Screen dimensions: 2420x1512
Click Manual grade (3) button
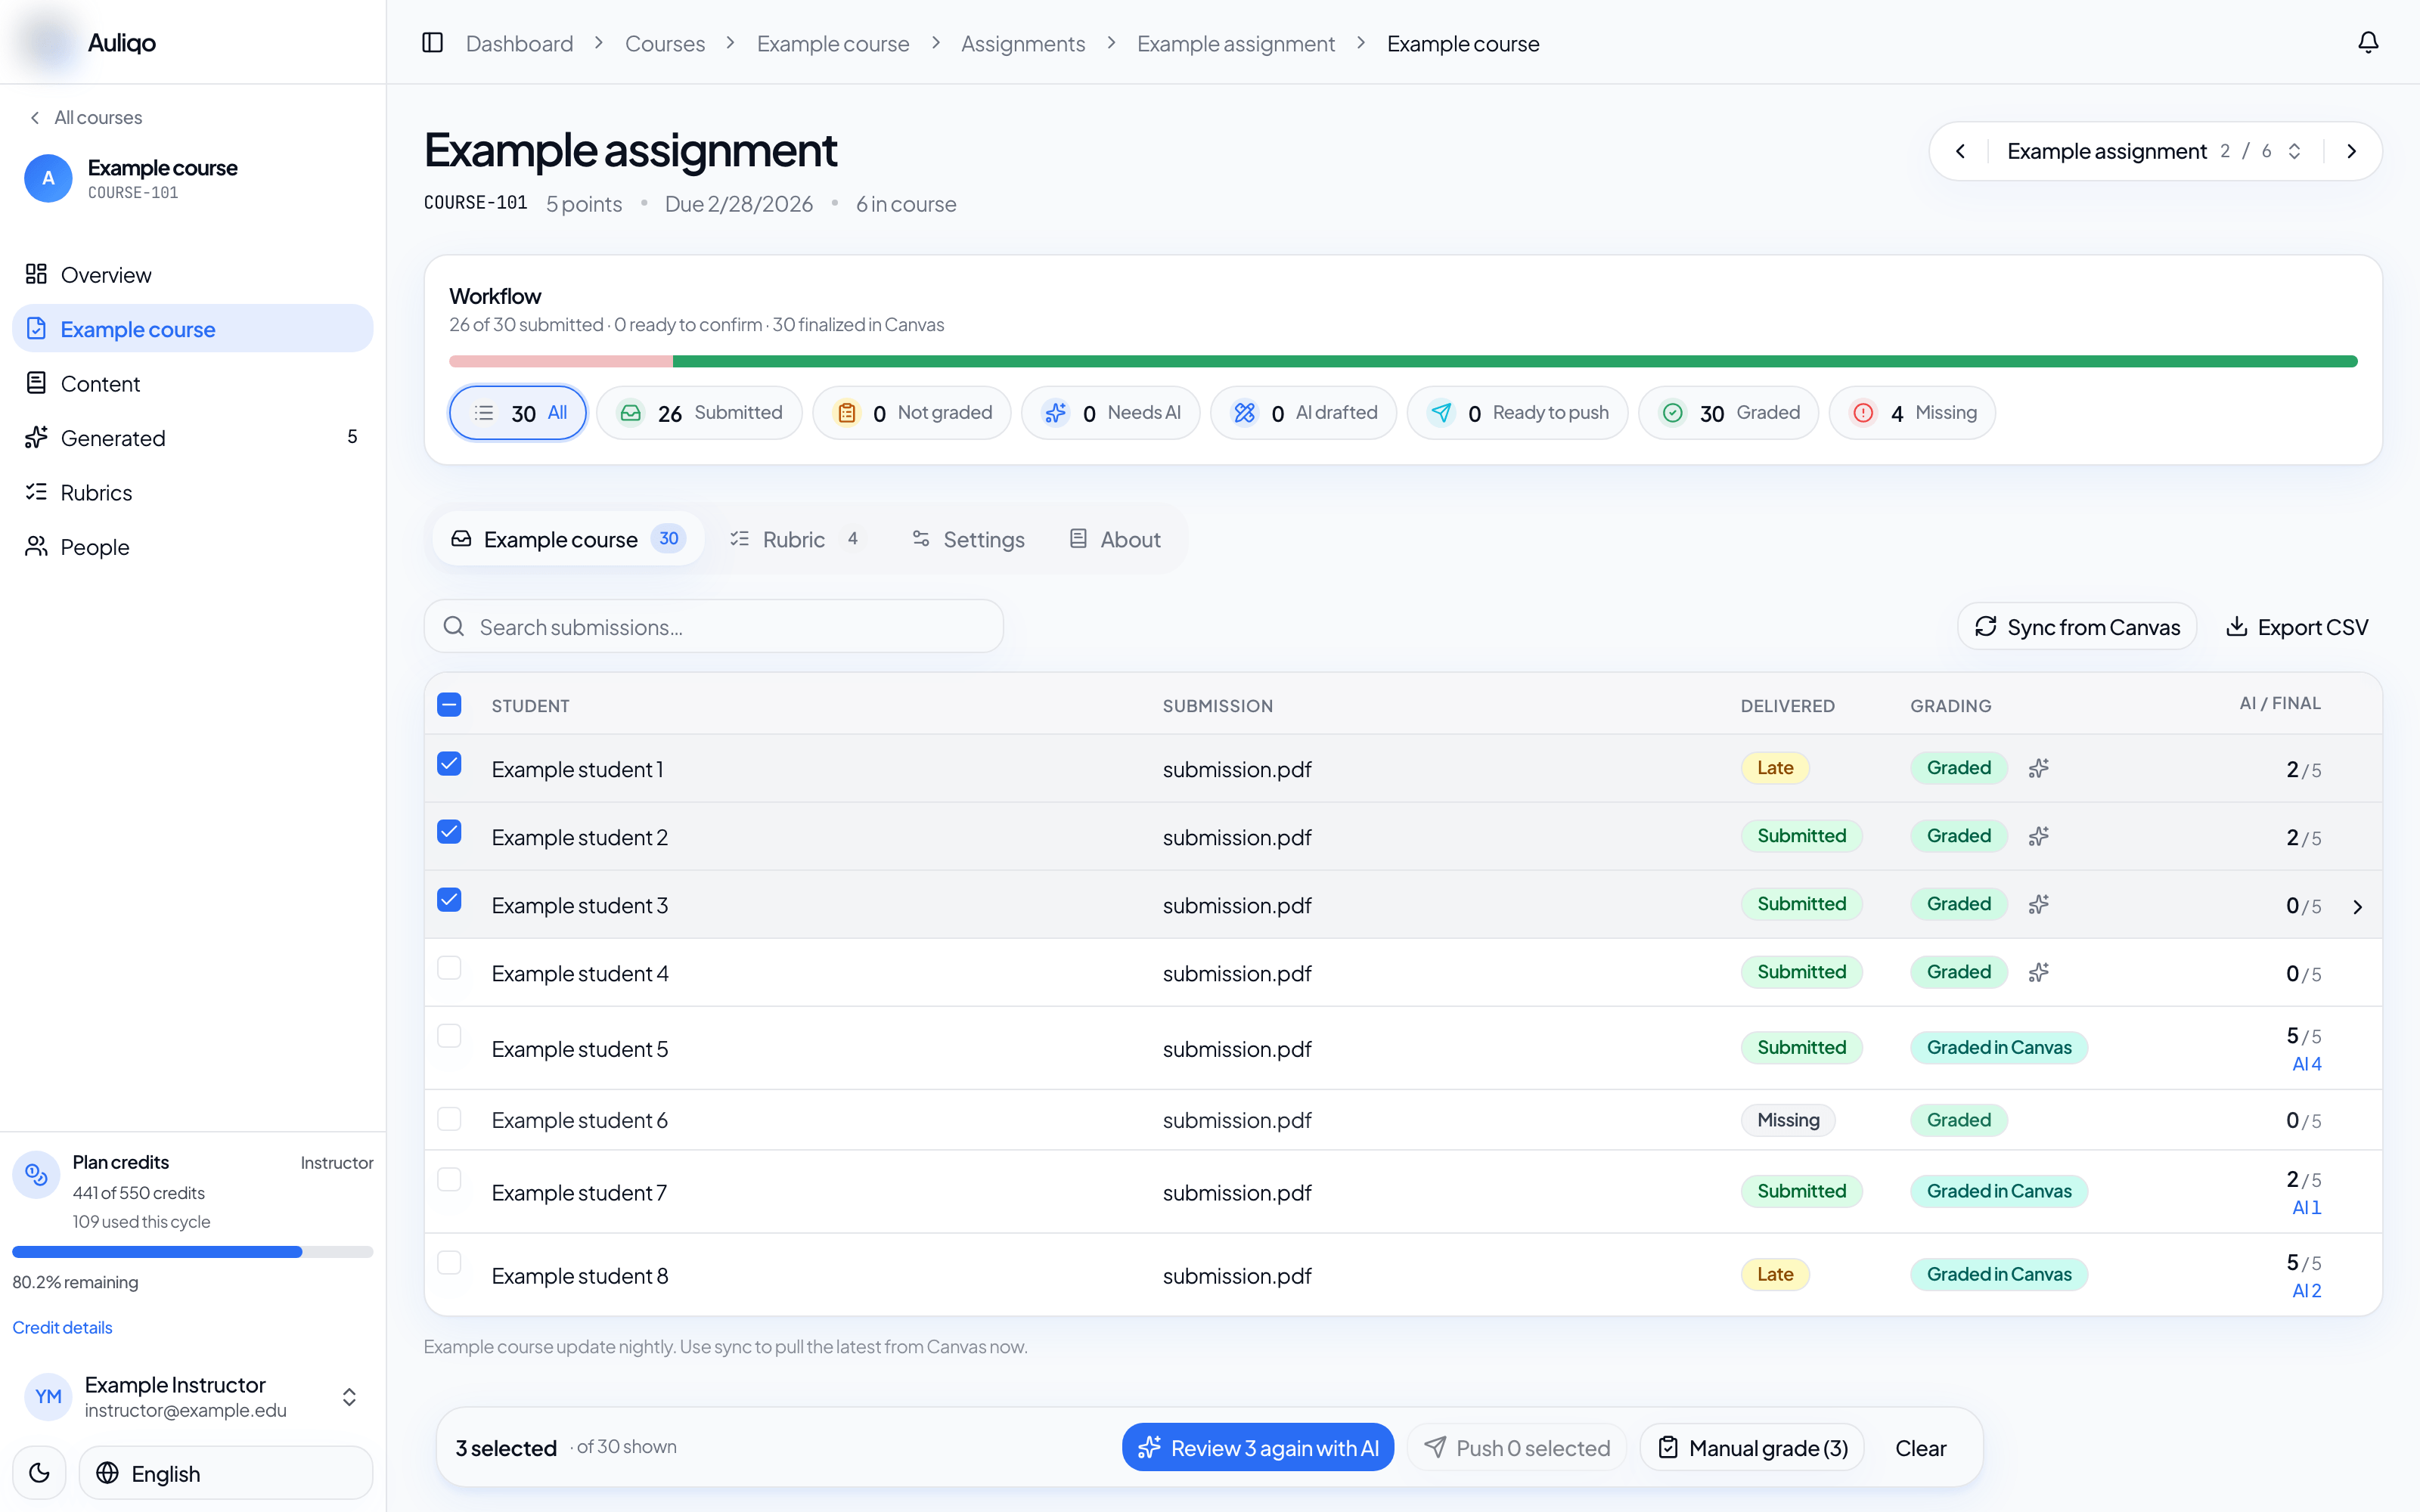point(1753,1448)
